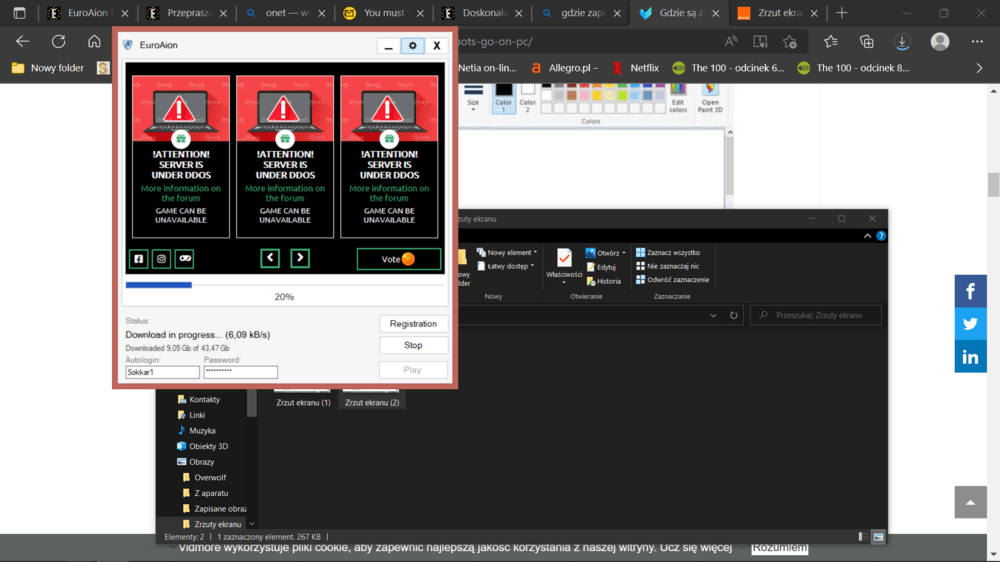Click Zaznacz wszystko in Explorer ribbon
Image resolution: width=1000 pixels, height=562 pixels.
point(672,253)
